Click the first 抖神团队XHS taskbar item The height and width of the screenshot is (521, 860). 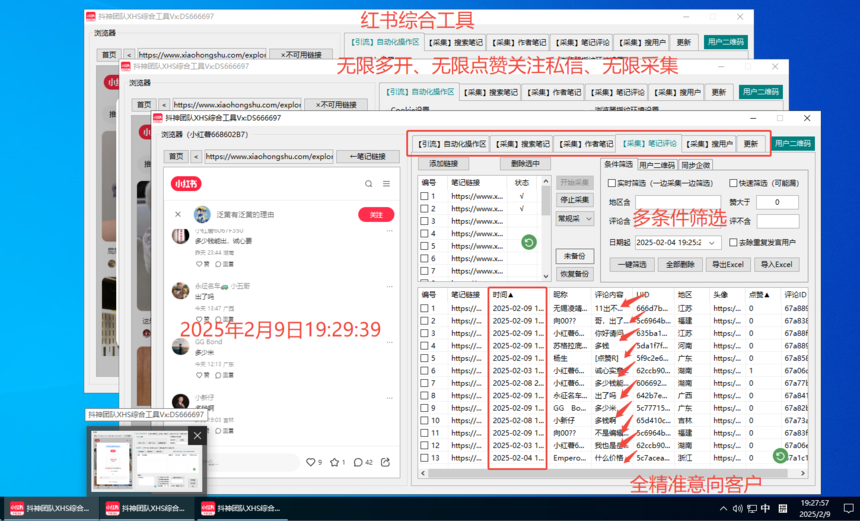click(50, 508)
